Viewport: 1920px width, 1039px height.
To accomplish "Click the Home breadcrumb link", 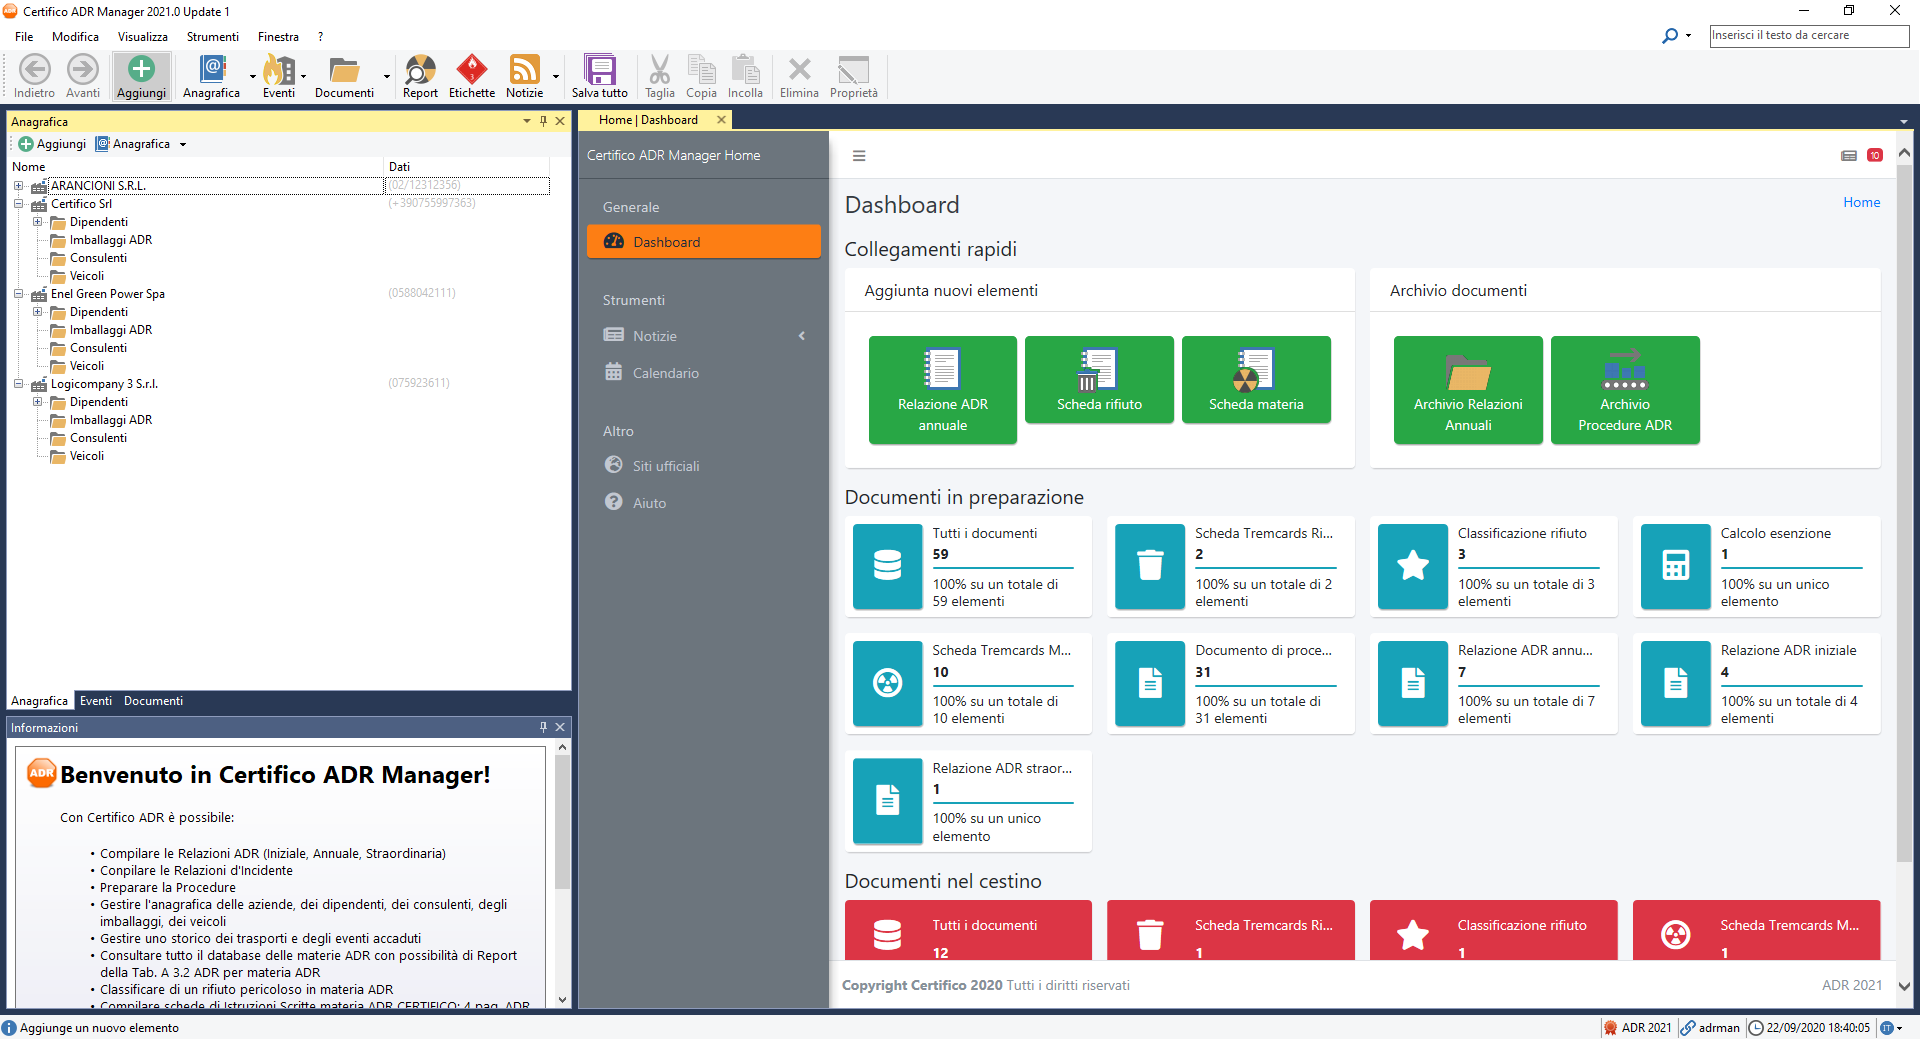I will click(x=1861, y=202).
